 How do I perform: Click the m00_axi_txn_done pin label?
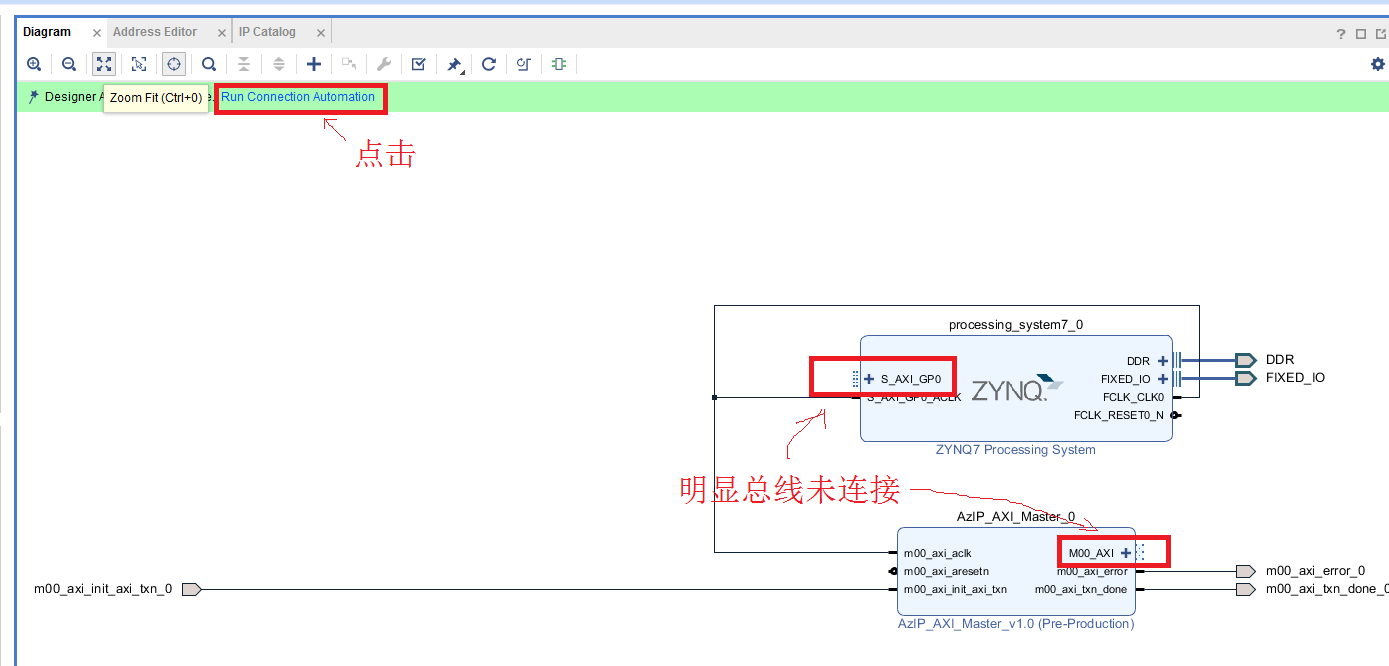[x=1081, y=589]
